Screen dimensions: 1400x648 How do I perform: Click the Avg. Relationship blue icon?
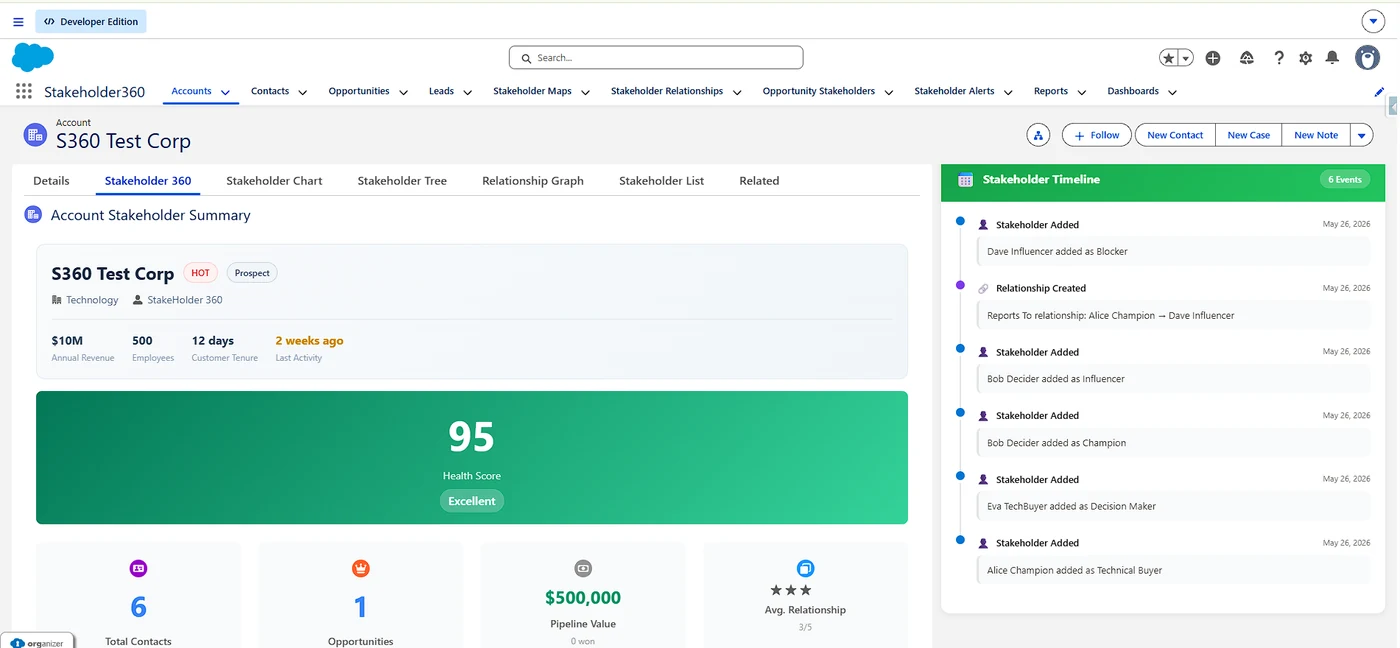[805, 568]
